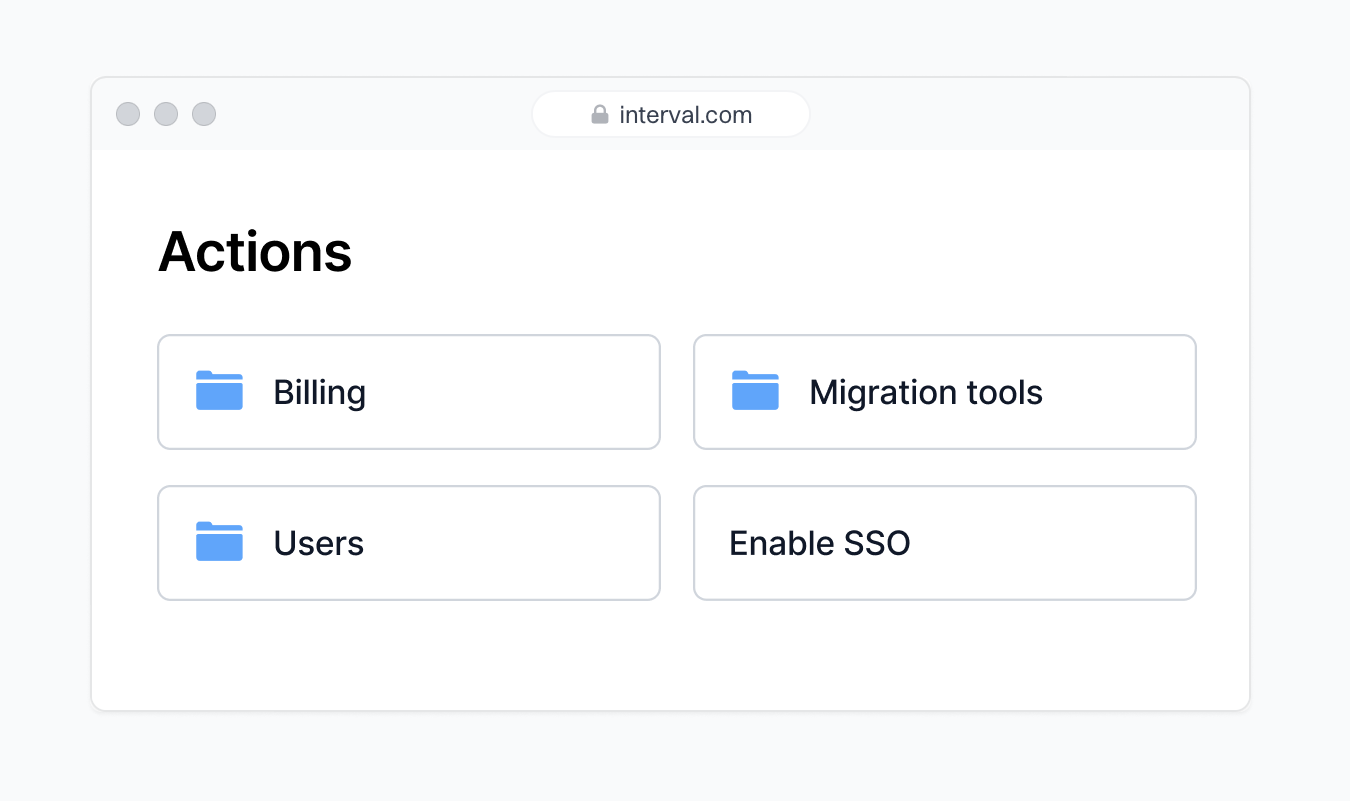Open the Migration tools category

[x=944, y=391]
